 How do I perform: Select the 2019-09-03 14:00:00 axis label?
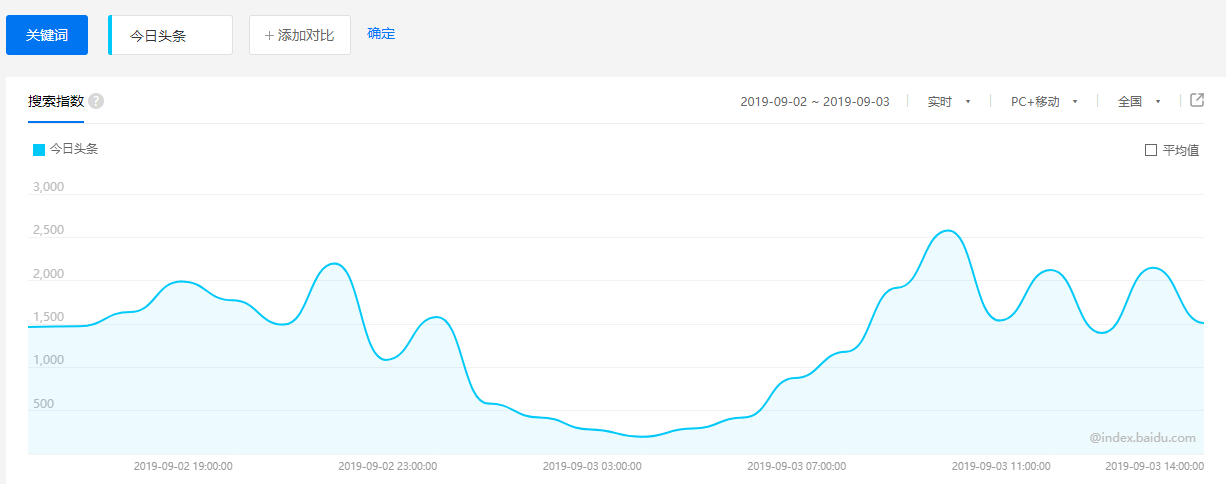[x=1154, y=466]
